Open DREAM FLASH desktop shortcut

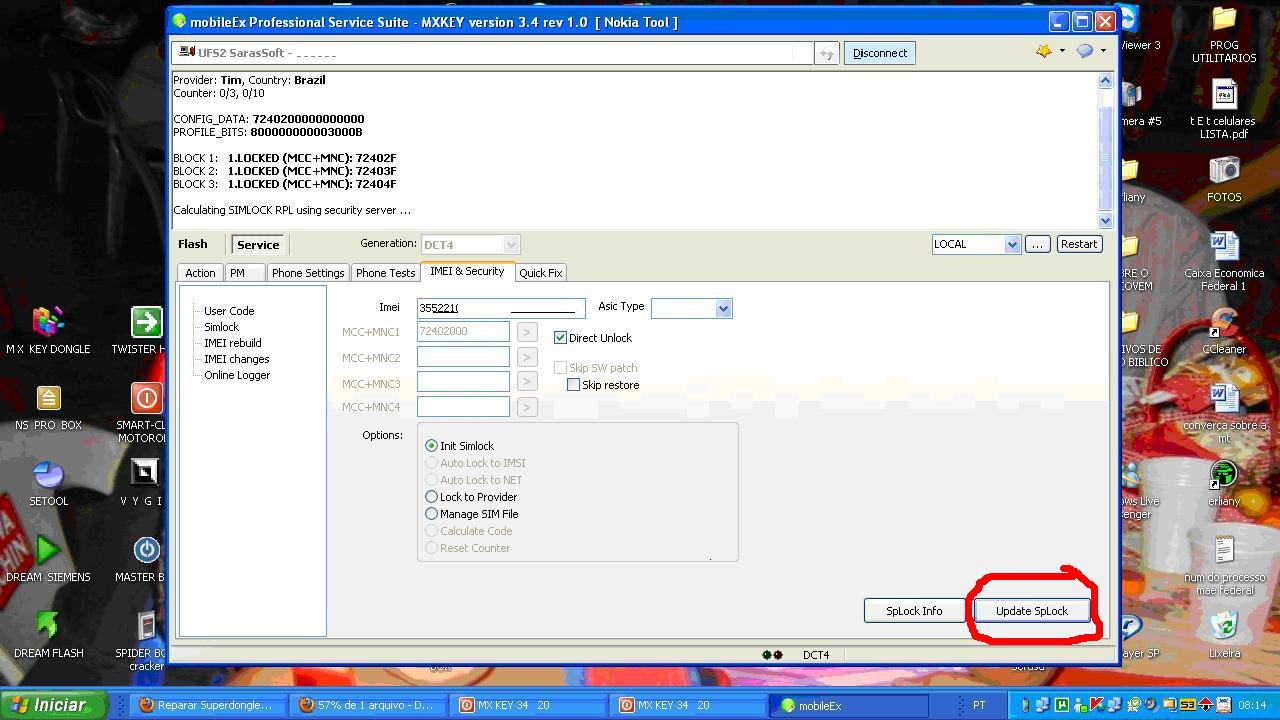coord(48,634)
